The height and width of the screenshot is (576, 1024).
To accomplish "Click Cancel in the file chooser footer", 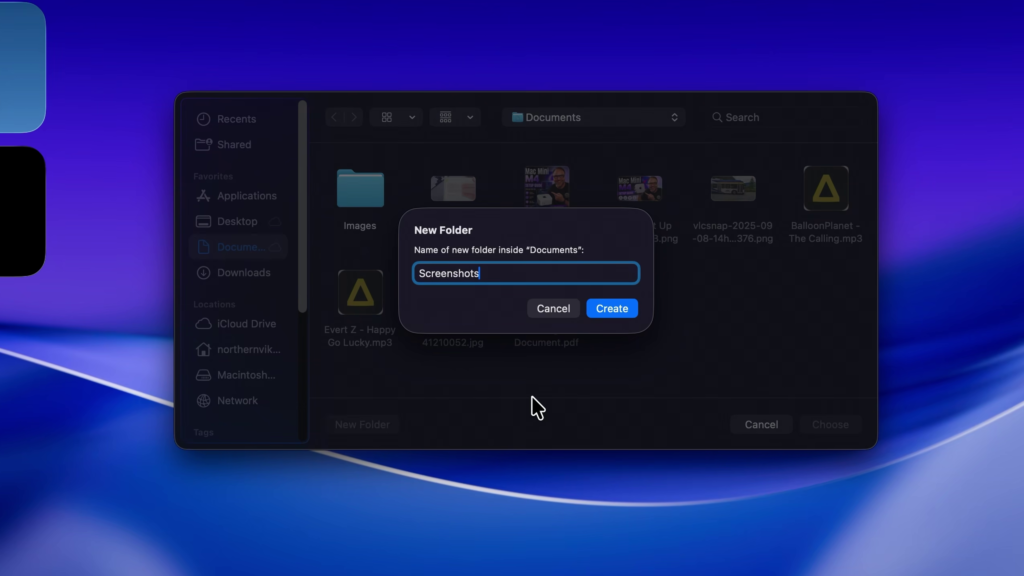I will tap(761, 424).
